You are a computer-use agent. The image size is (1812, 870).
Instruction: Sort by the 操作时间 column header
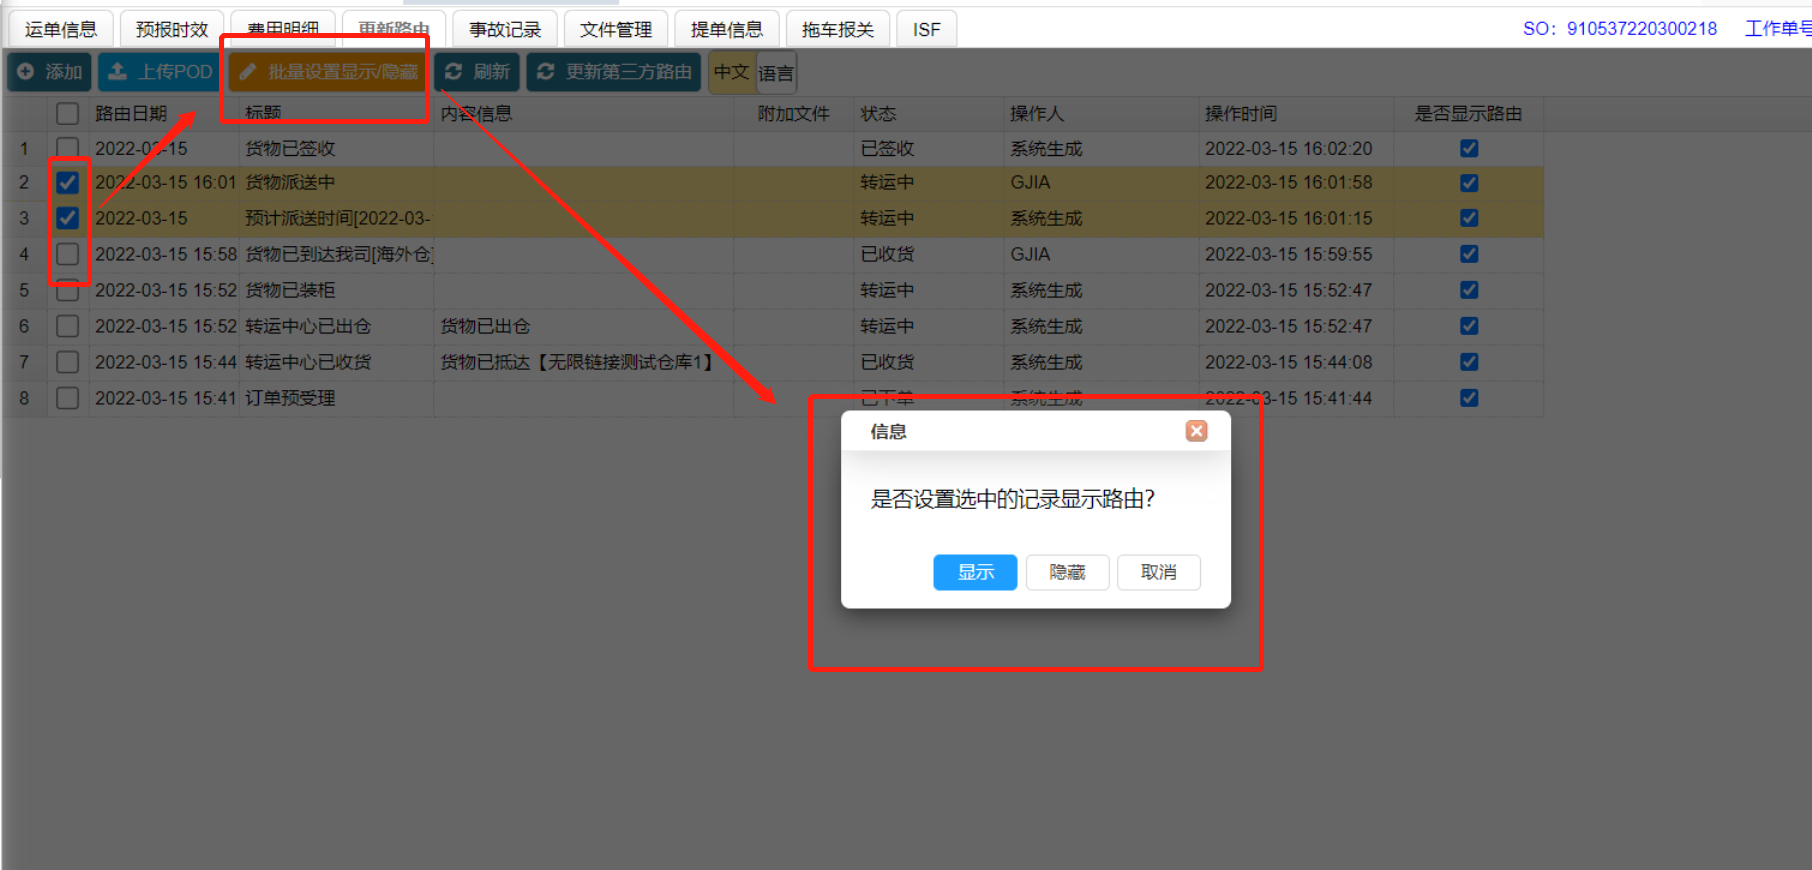[1241, 114]
